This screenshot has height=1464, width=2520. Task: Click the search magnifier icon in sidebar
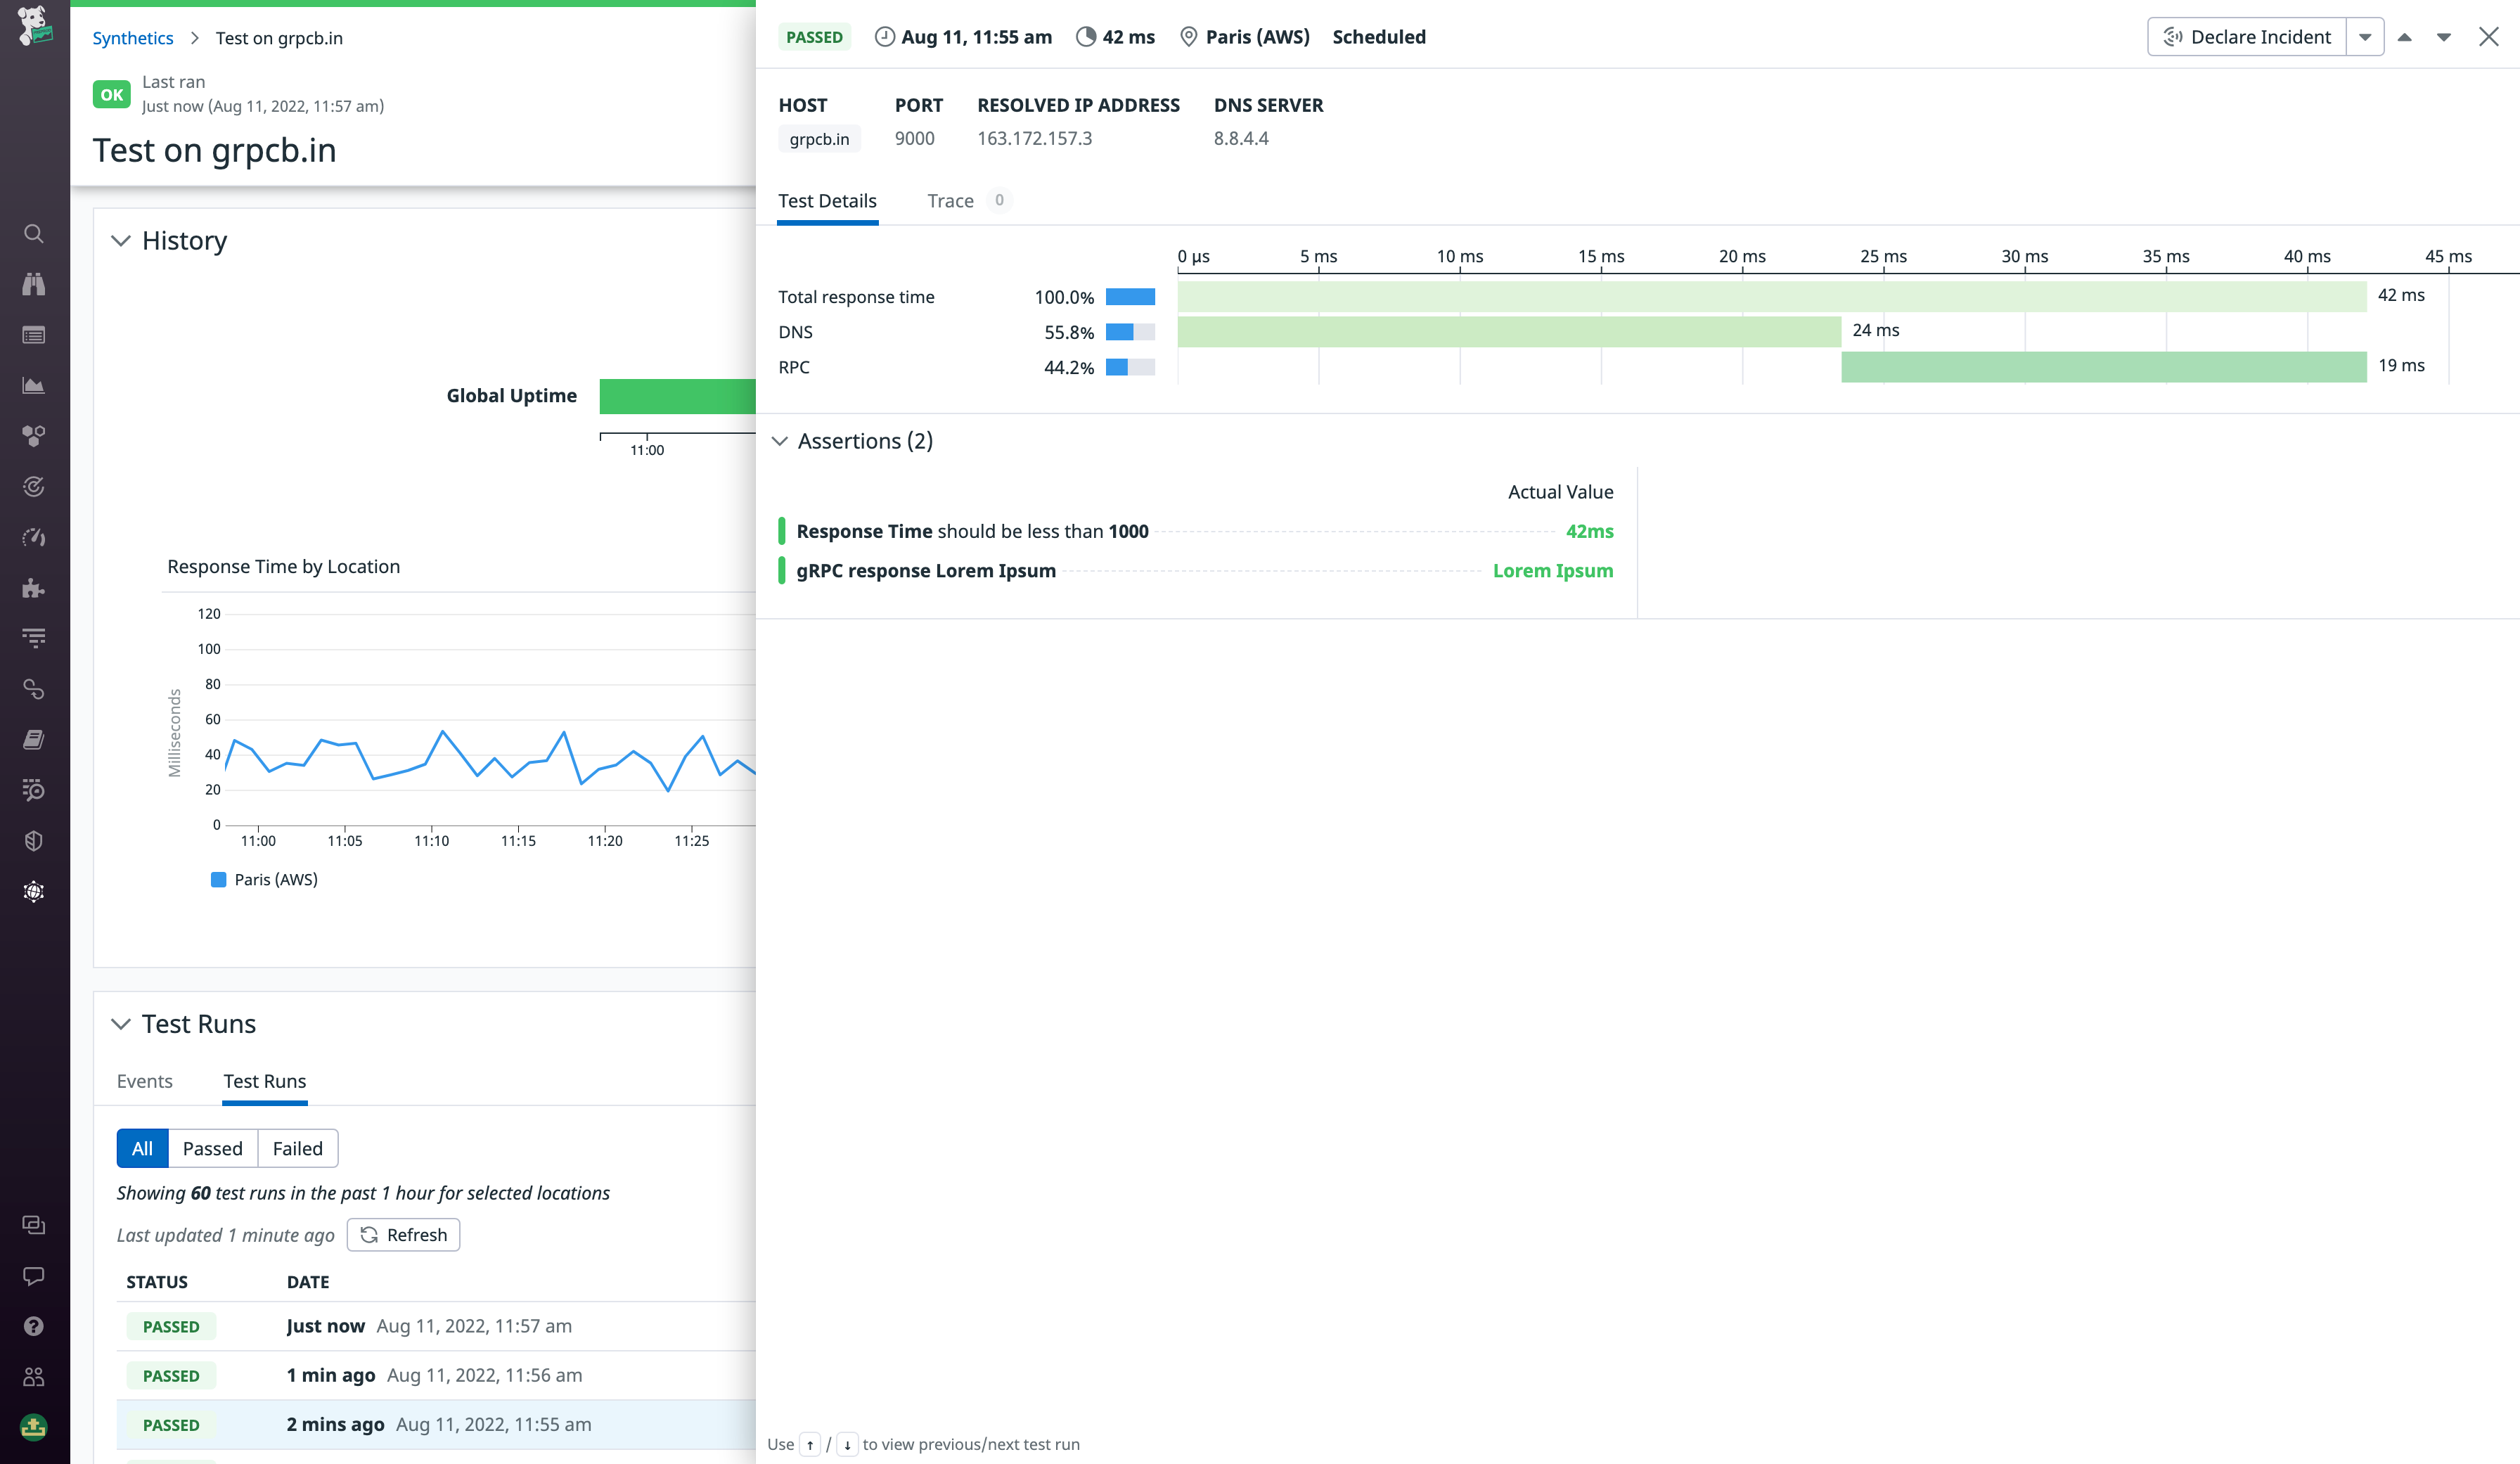tap(33, 234)
